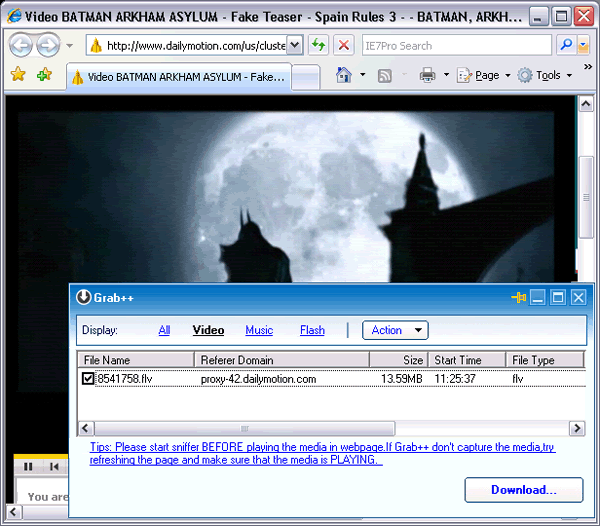The width and height of the screenshot is (600, 526).
Task: Sort by Size column header
Action: coord(399,360)
